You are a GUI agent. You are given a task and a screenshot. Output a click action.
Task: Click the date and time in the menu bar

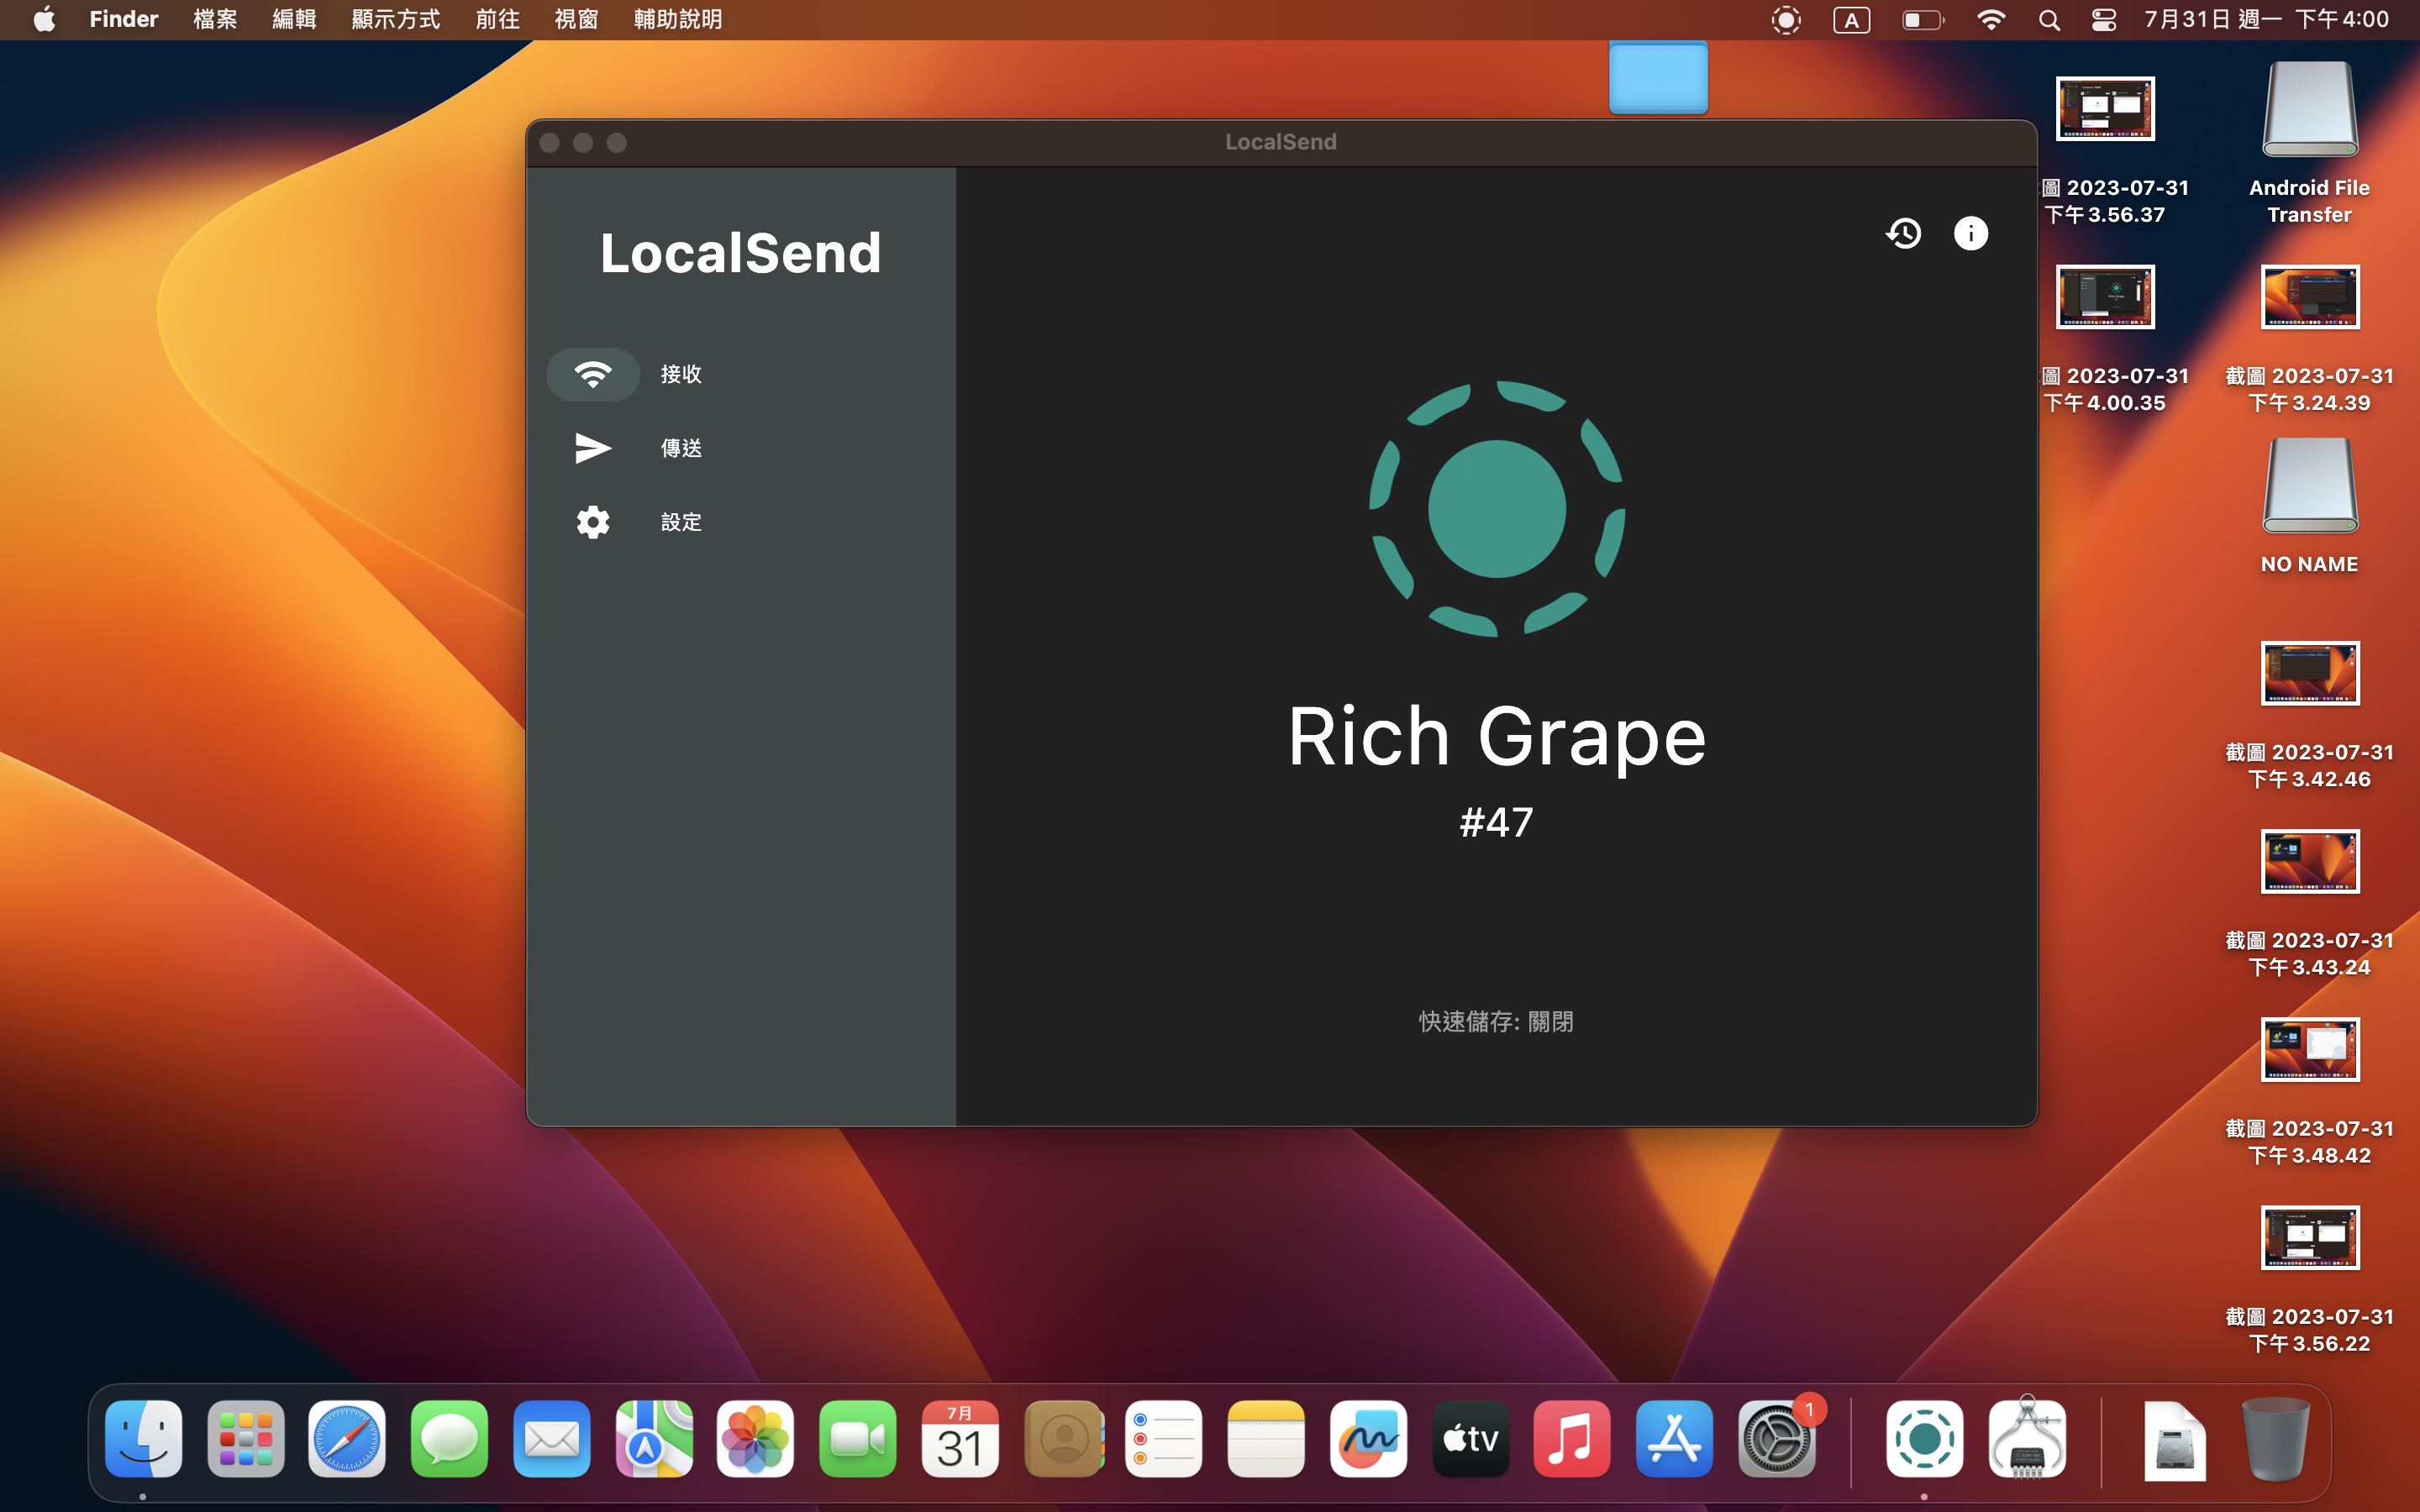pos(2266,19)
